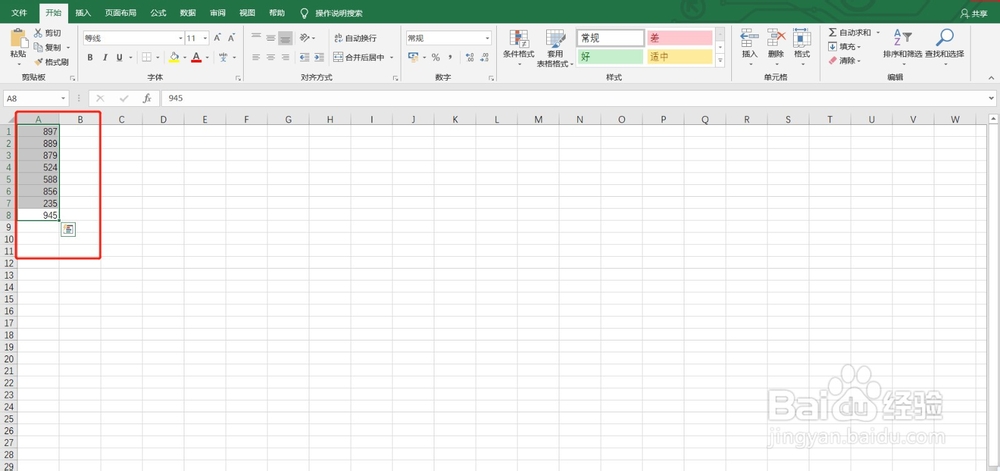Expand the formula bar
The width and height of the screenshot is (1000, 471).
(x=991, y=98)
